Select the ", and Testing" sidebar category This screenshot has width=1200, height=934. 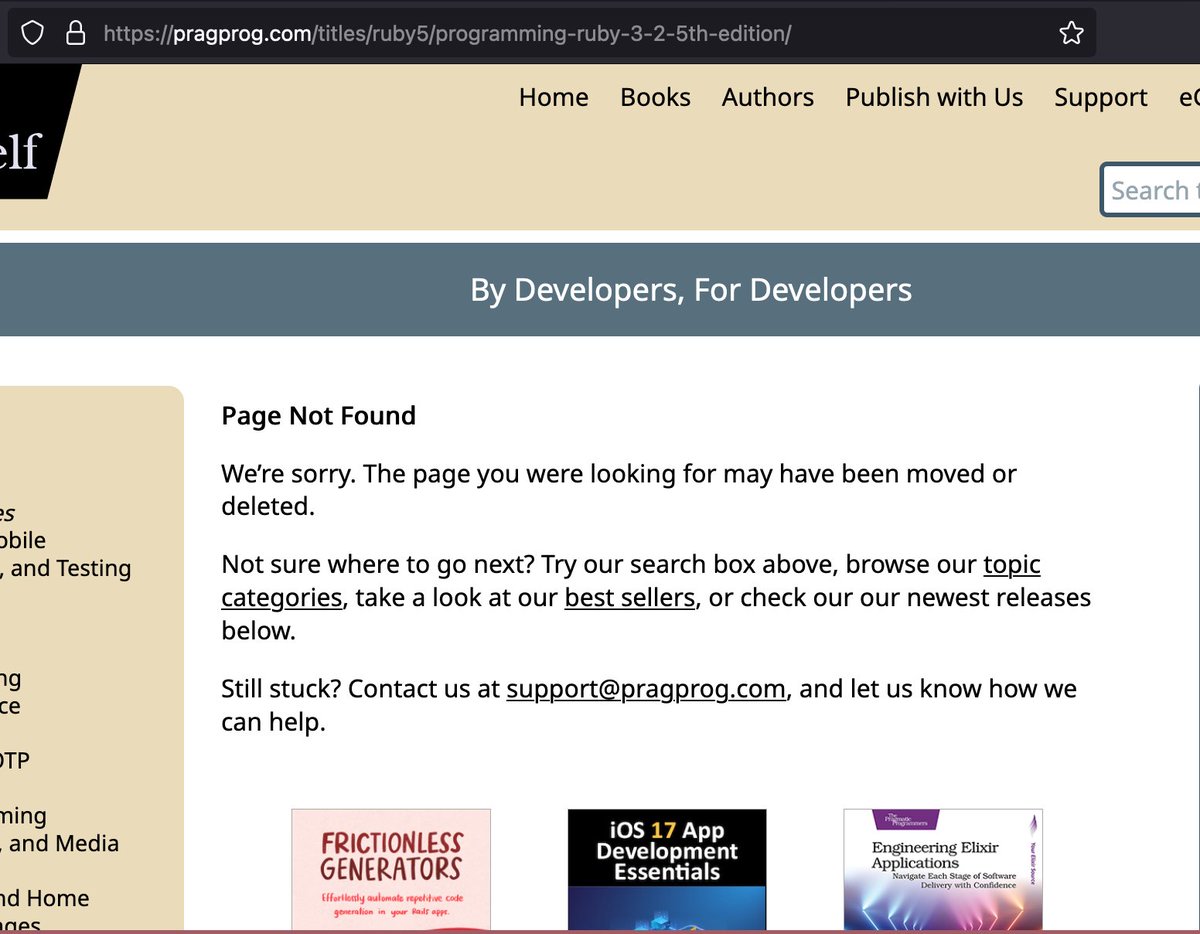[66, 568]
